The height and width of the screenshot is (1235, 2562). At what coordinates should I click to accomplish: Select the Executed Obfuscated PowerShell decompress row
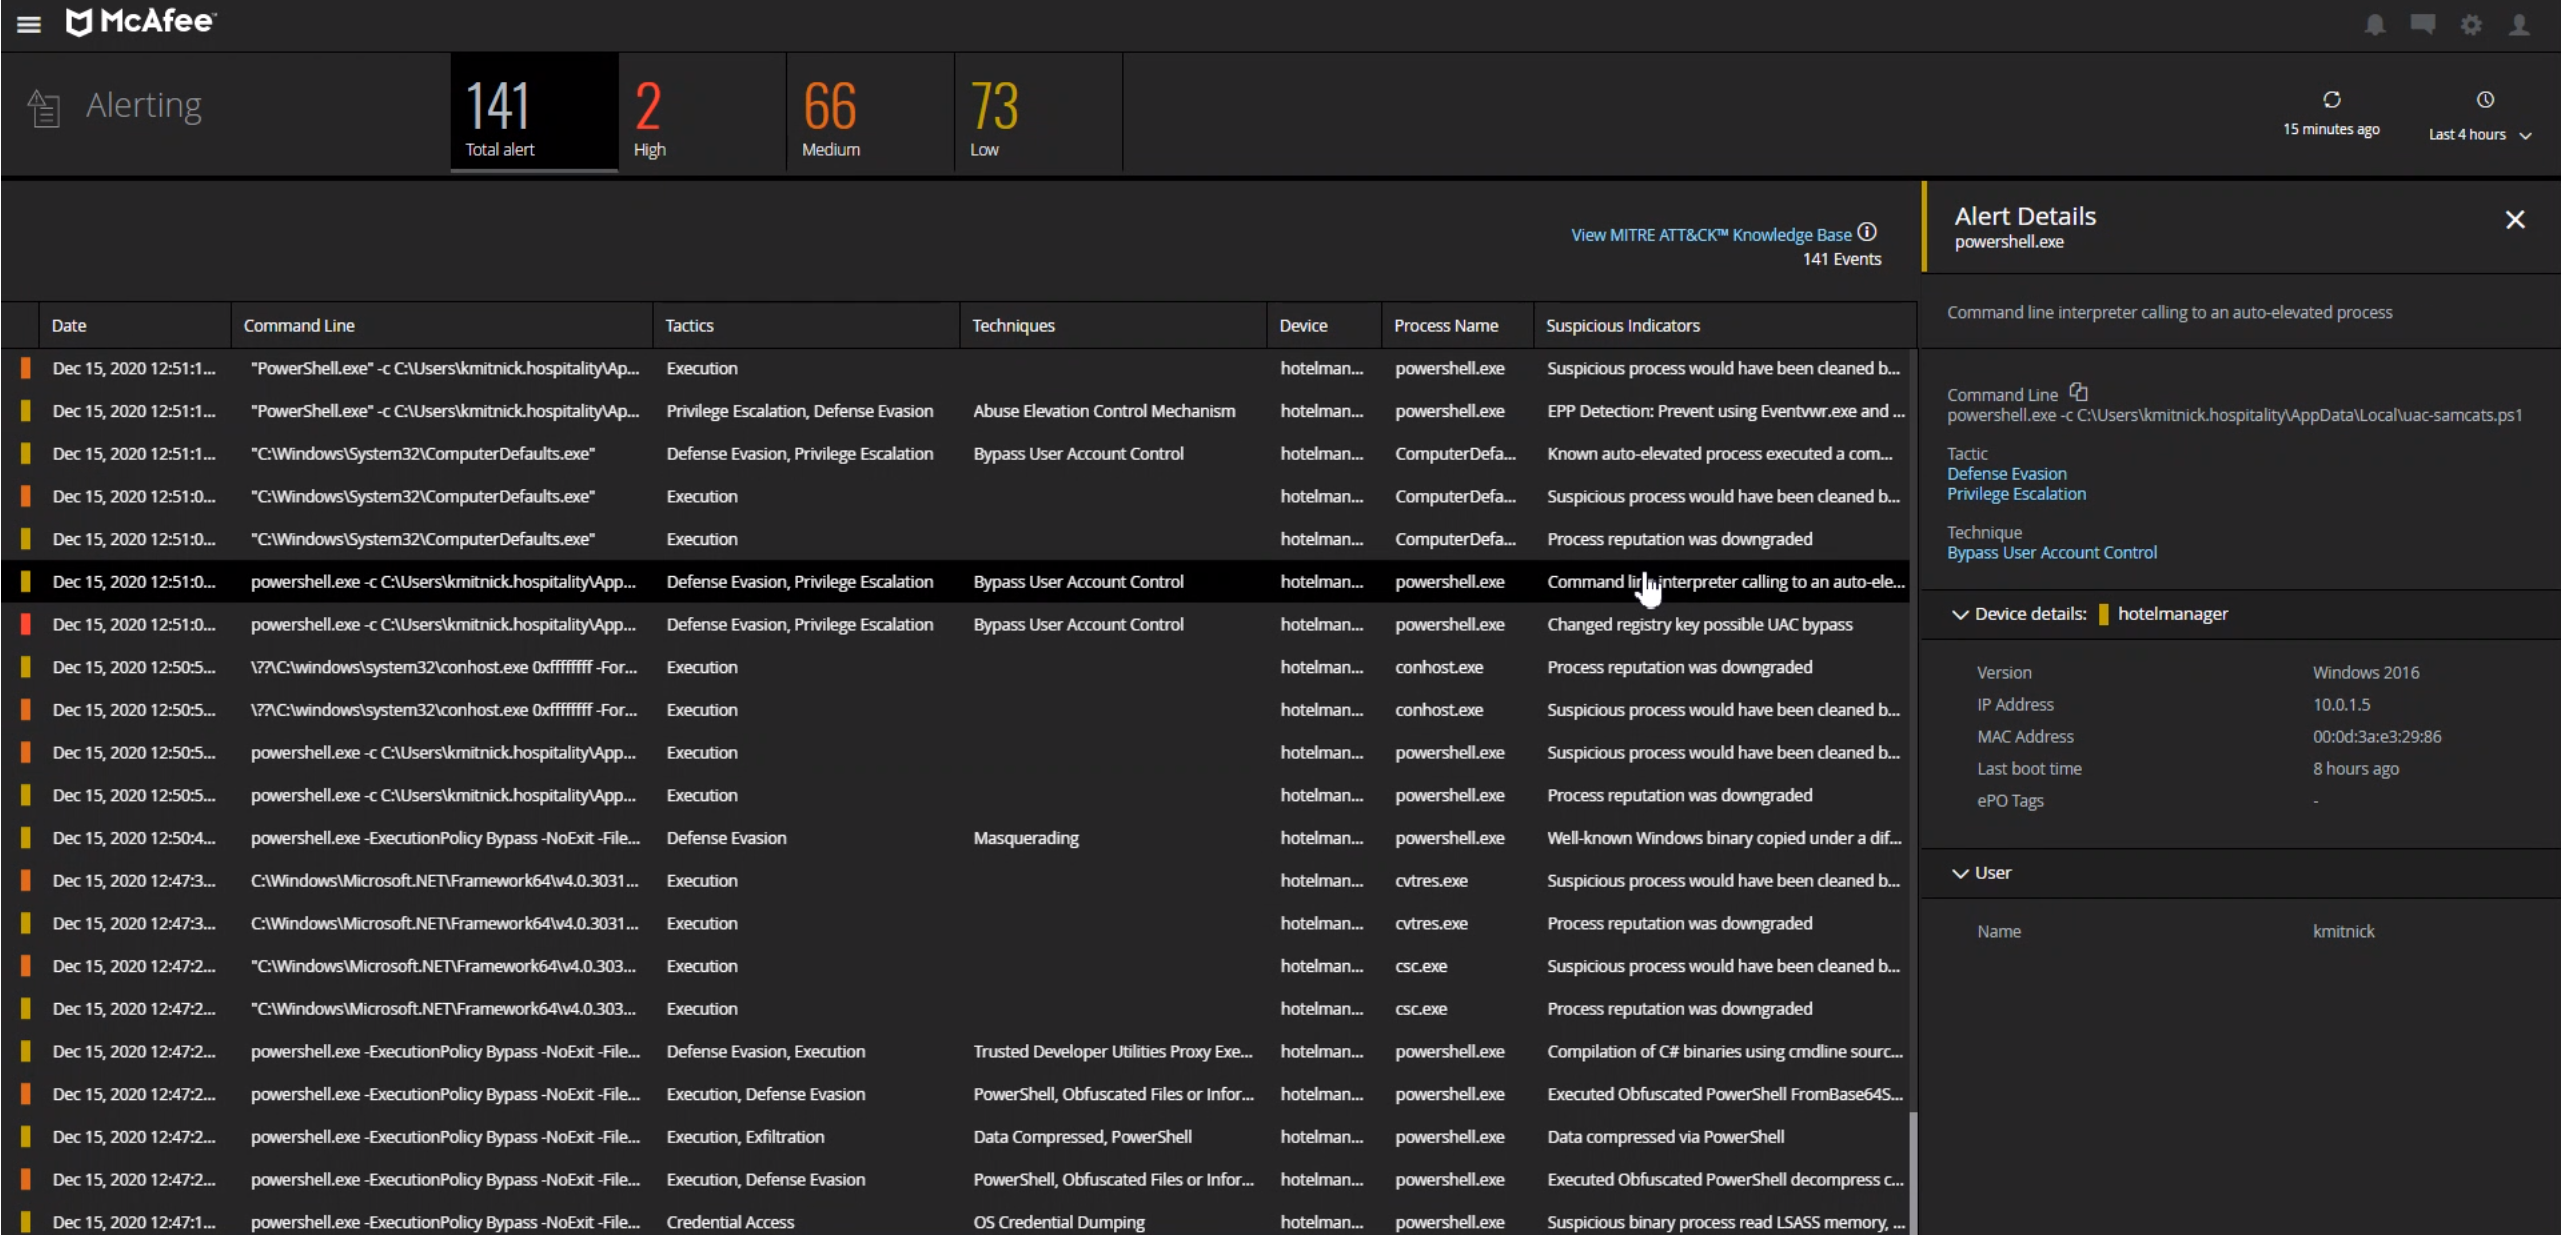coord(955,1180)
